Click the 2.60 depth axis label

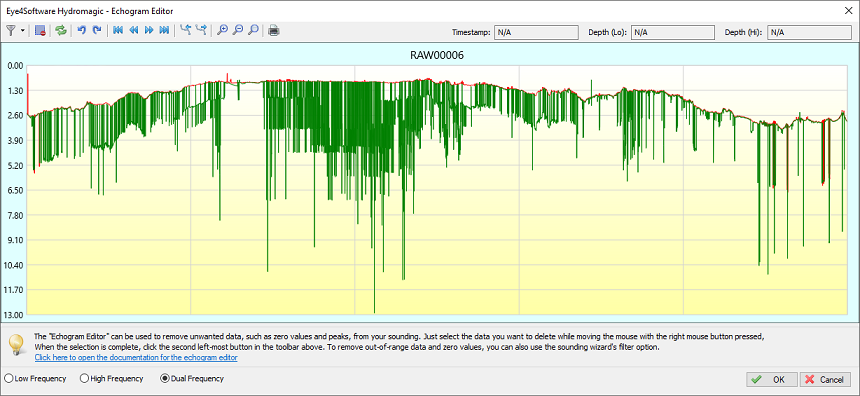pyautogui.click(x=15, y=115)
